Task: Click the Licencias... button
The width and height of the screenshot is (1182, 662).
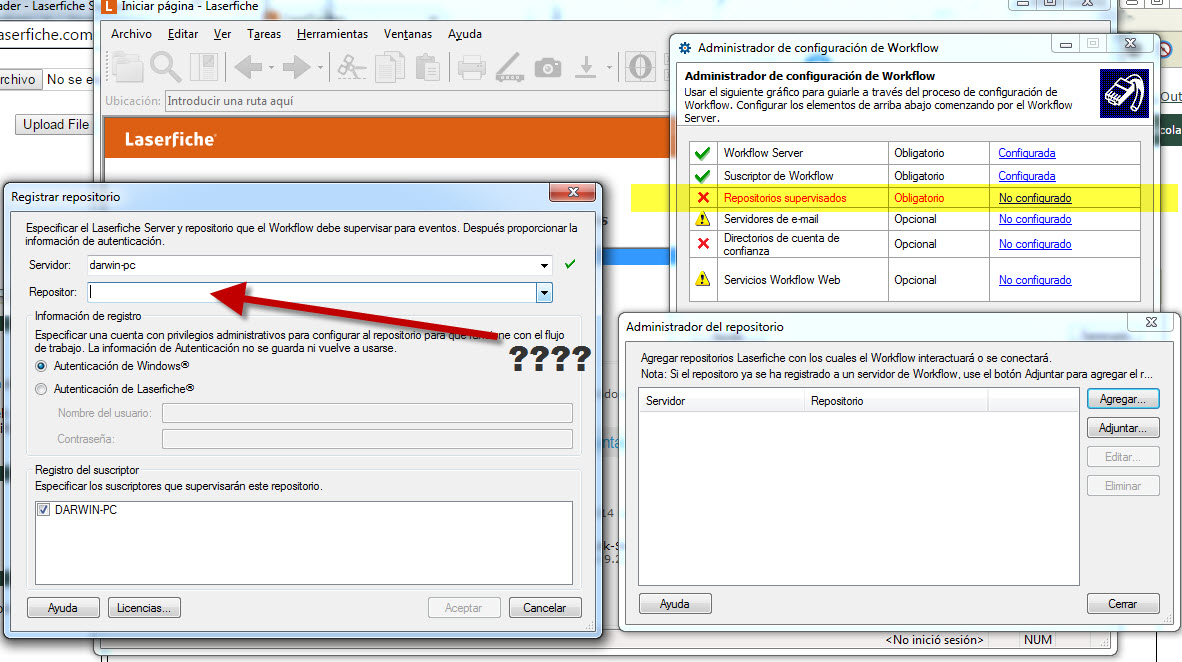Action: click(144, 608)
